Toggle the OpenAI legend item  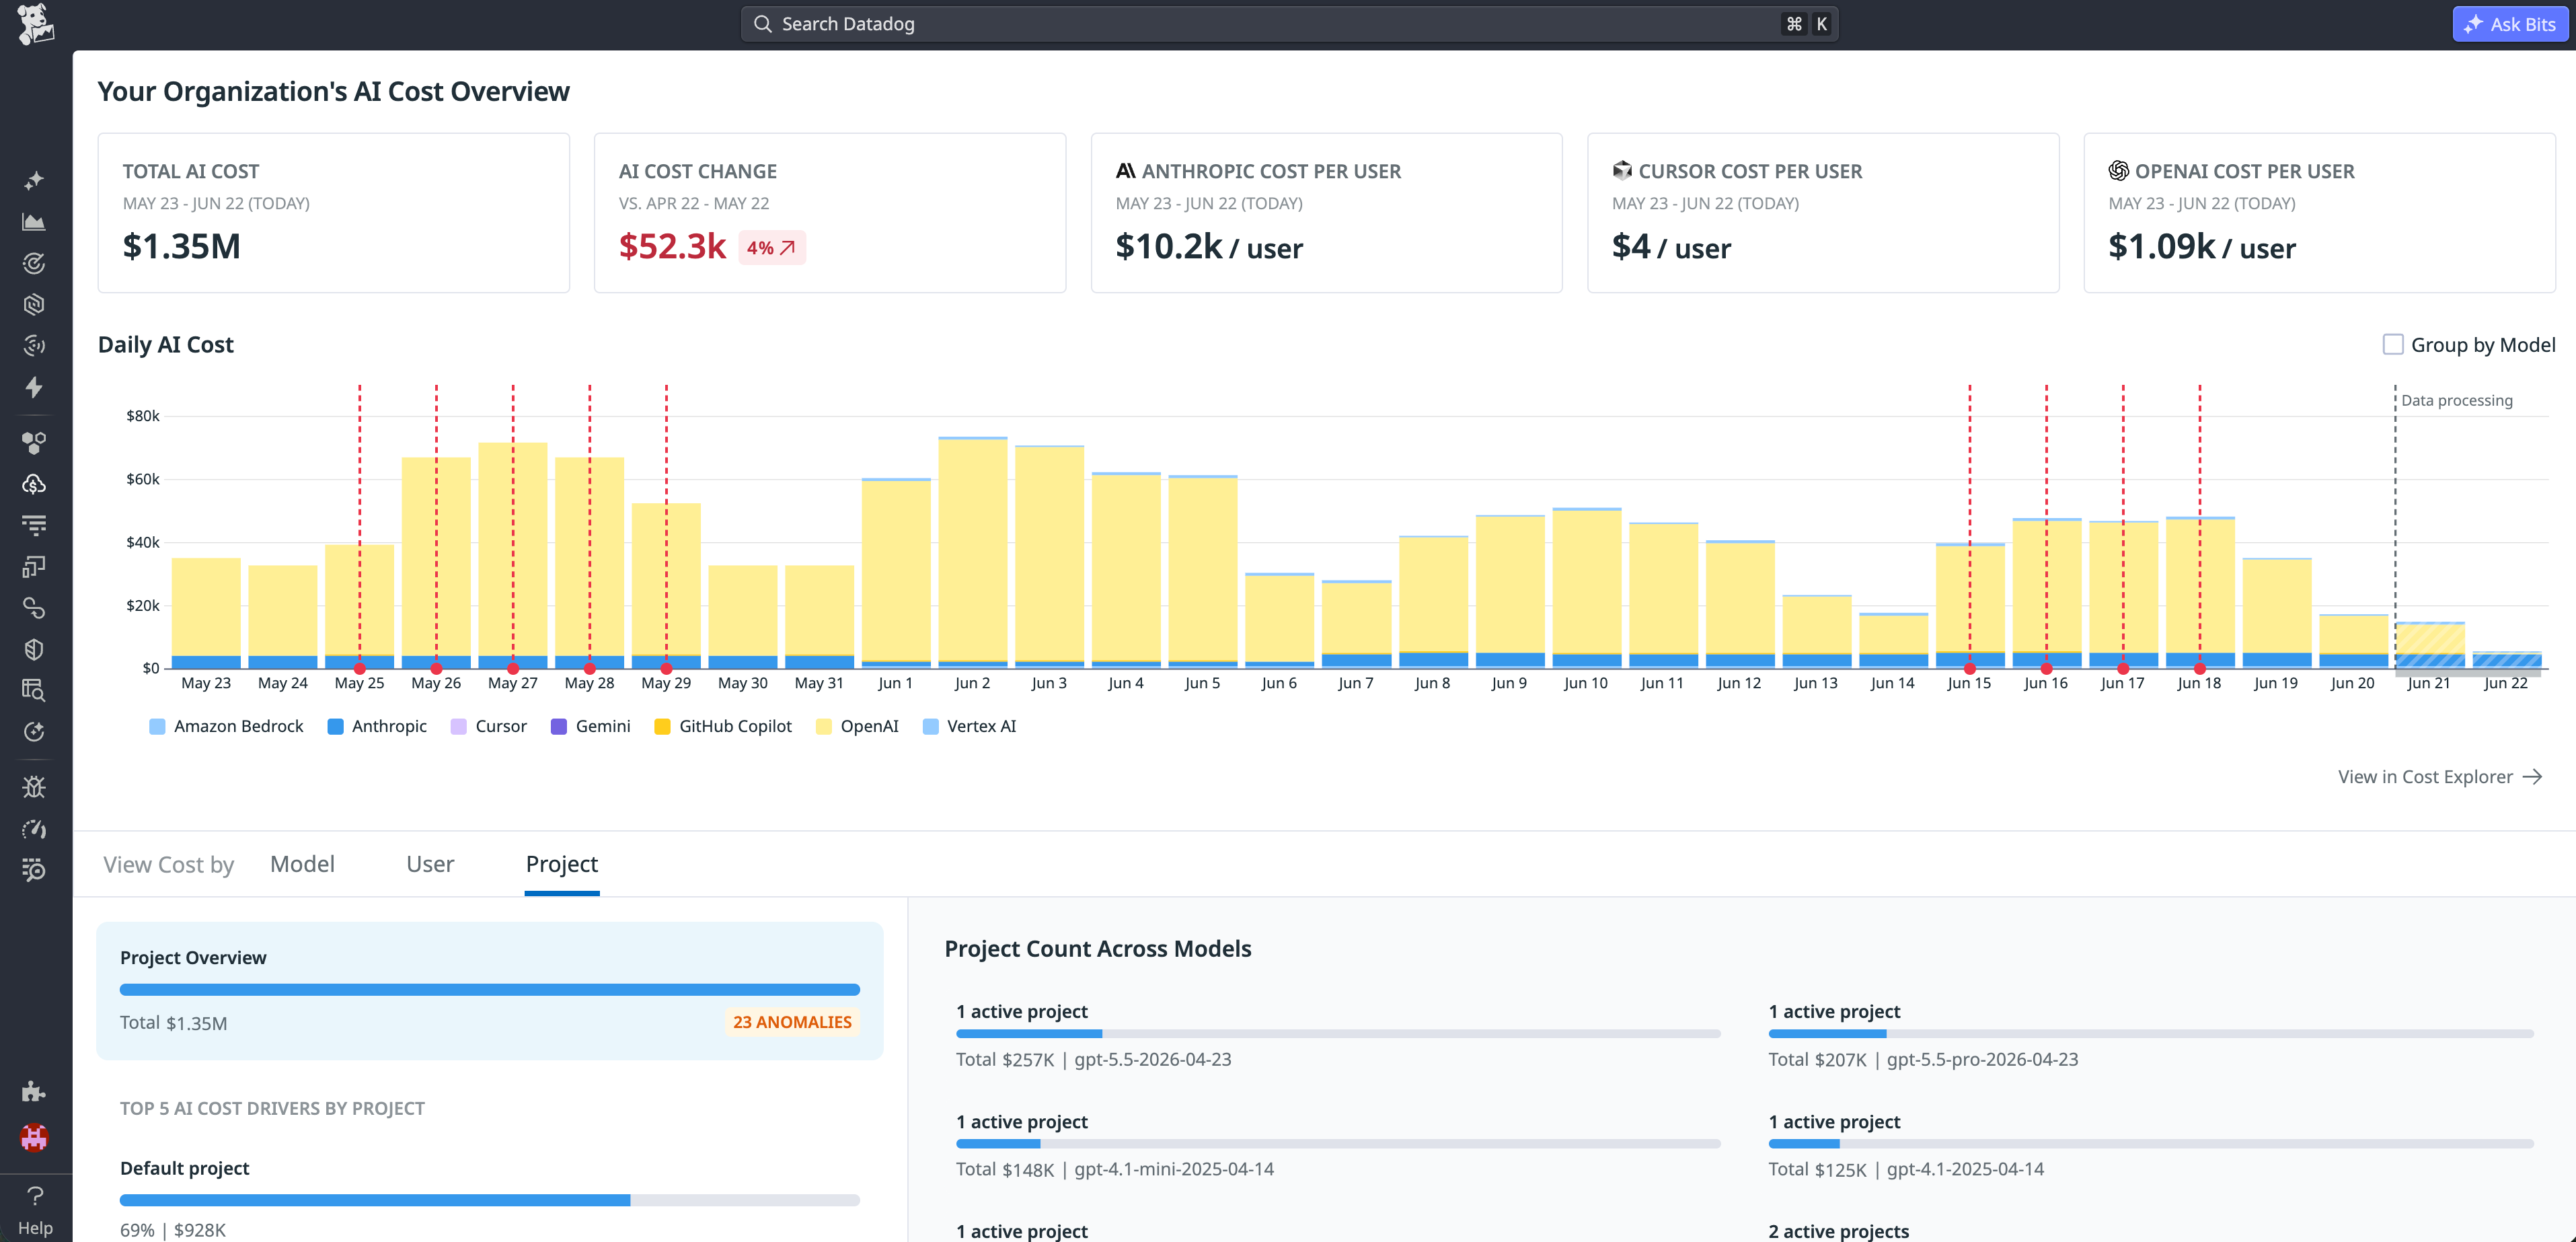pyautogui.click(x=857, y=726)
